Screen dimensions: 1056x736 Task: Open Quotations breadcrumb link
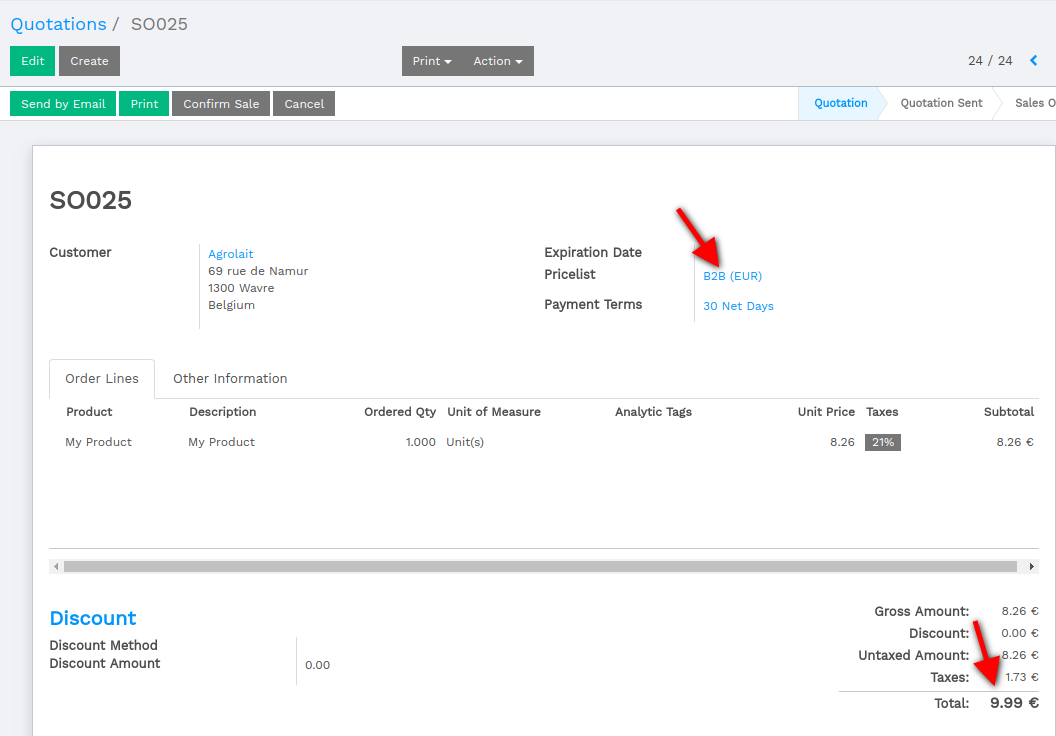(59, 24)
